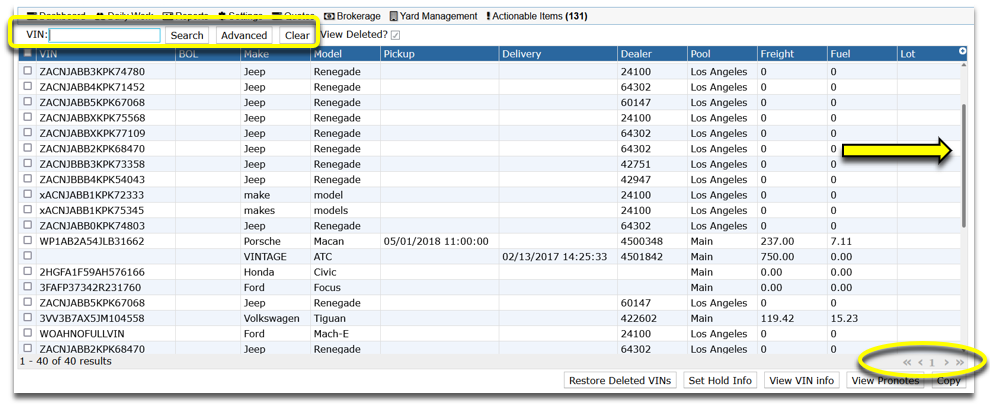990x410 pixels.
Task: Check the row for VIN ZACNJABB4KPK71452
Action: pos(27,87)
